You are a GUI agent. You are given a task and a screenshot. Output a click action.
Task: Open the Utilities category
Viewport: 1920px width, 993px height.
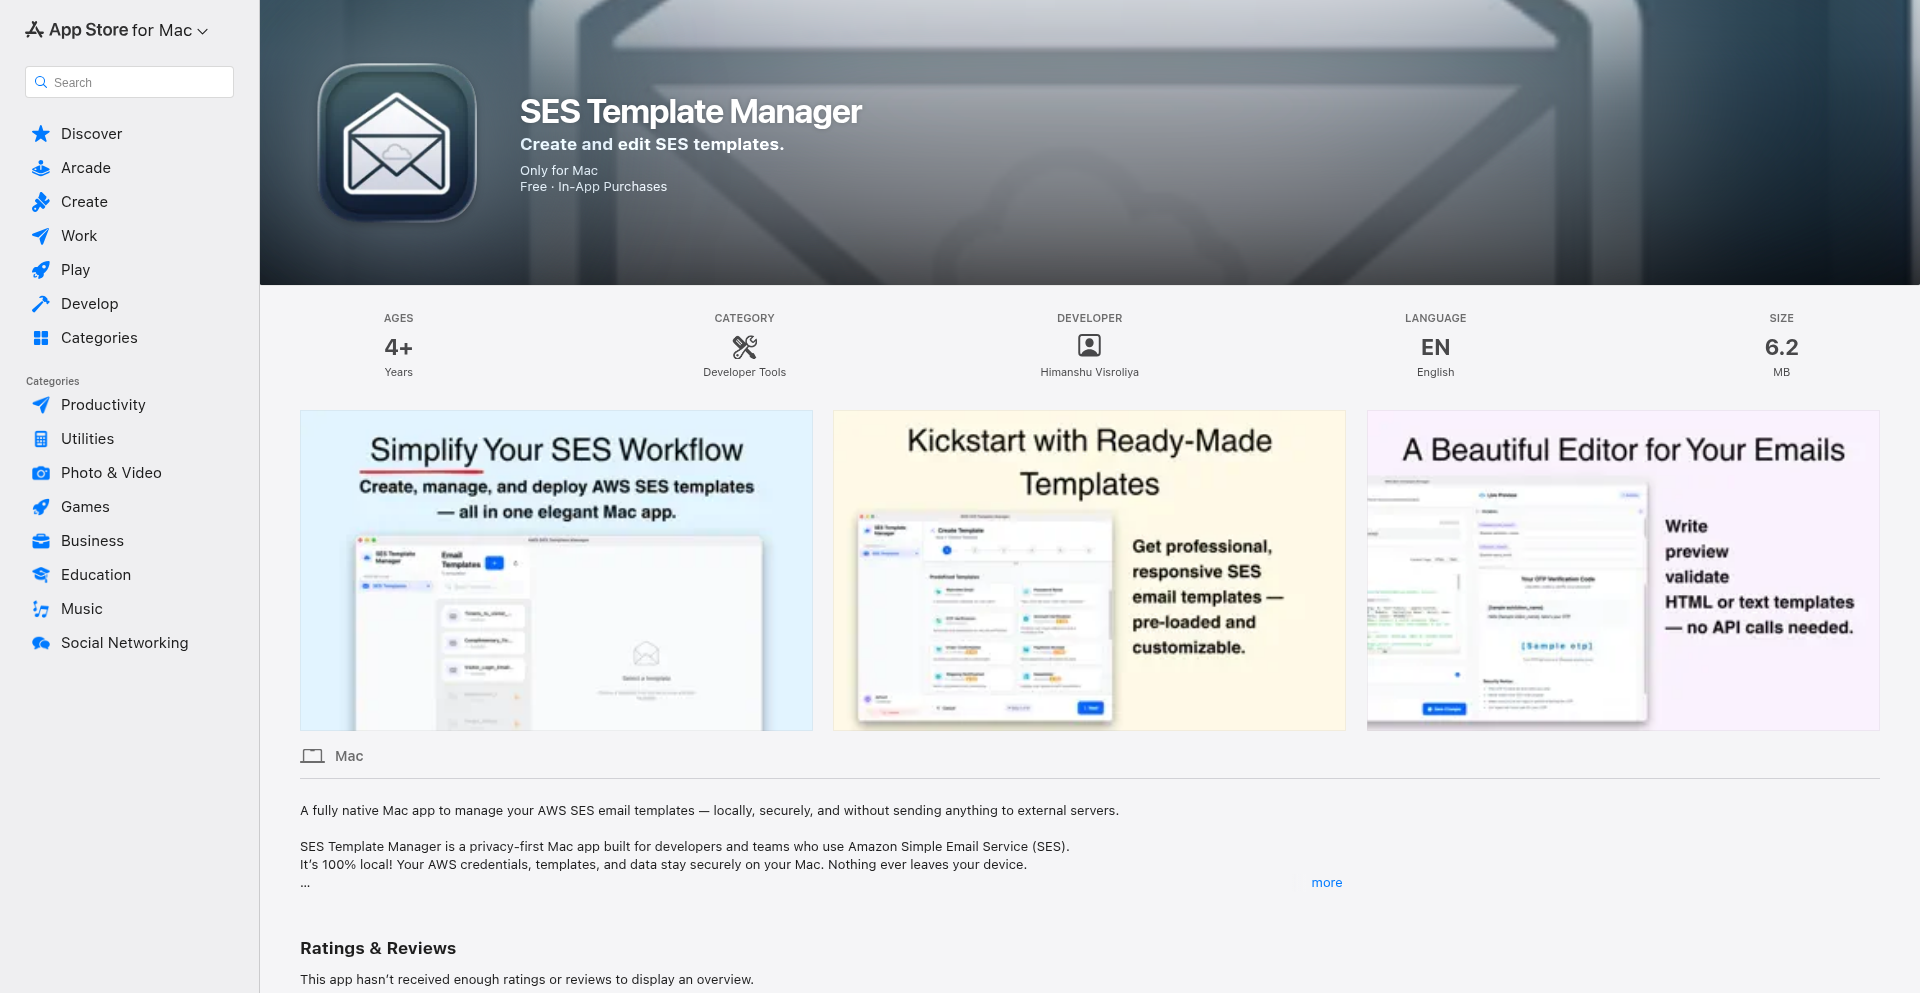(x=87, y=439)
